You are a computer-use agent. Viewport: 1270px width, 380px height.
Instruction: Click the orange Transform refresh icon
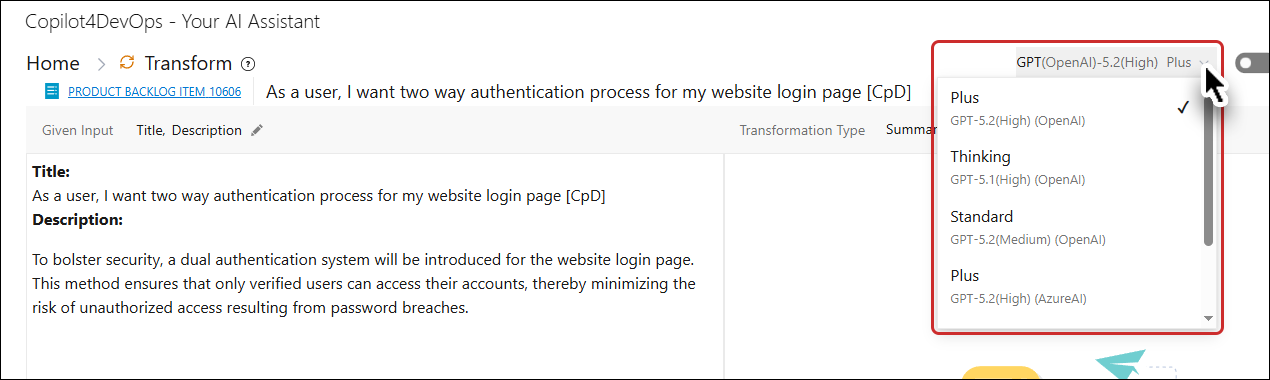pos(127,63)
